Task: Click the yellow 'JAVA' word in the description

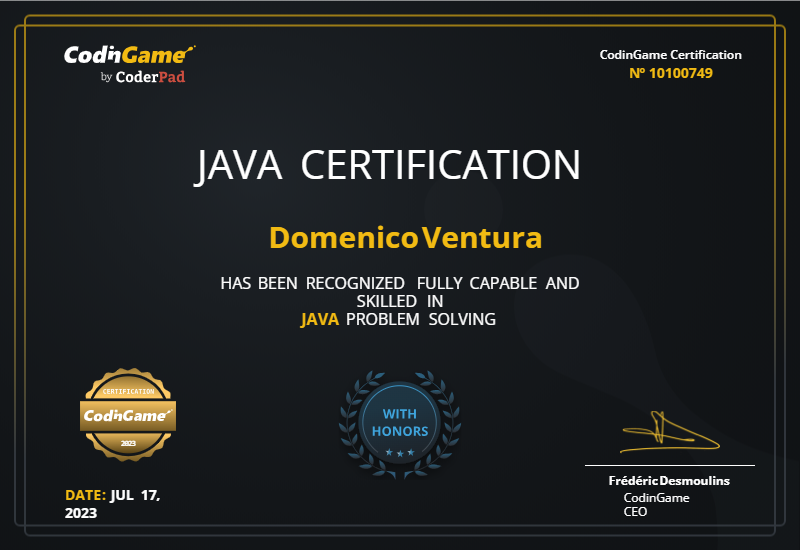Action: [x=320, y=320]
